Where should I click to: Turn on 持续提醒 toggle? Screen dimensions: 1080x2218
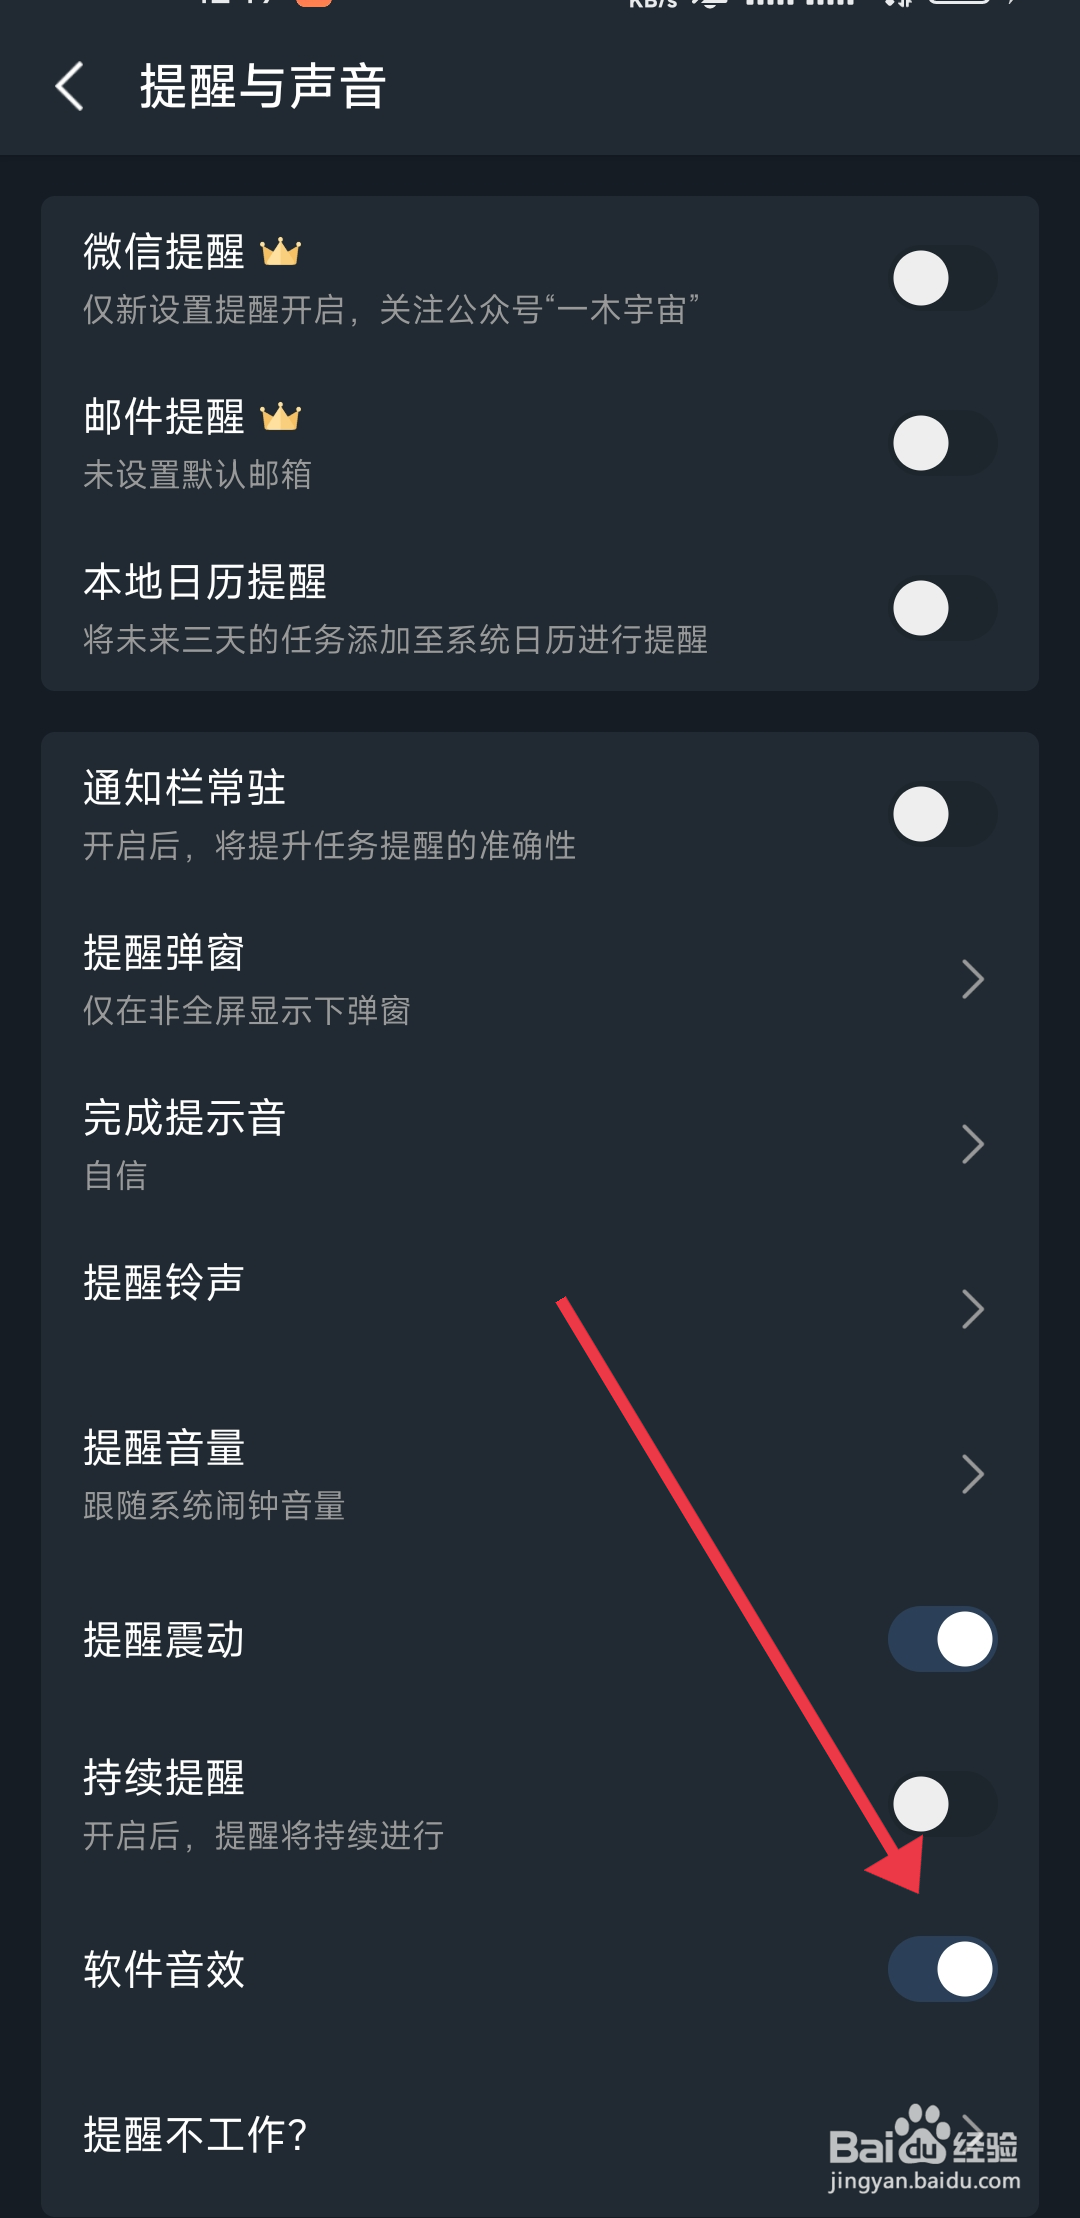pos(942,1804)
